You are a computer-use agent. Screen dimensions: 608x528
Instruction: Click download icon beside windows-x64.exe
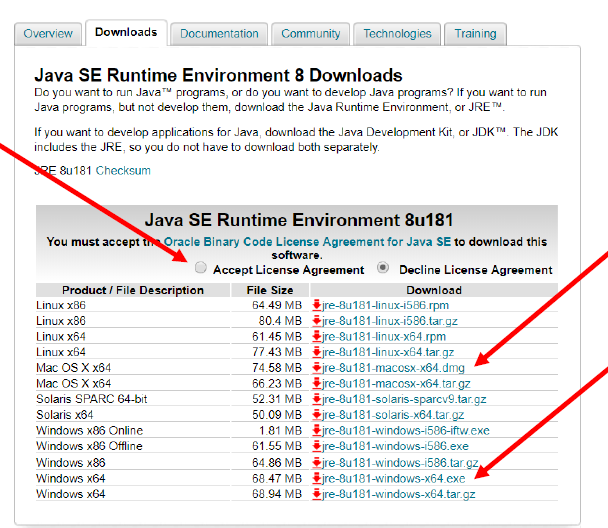[x=317, y=478]
